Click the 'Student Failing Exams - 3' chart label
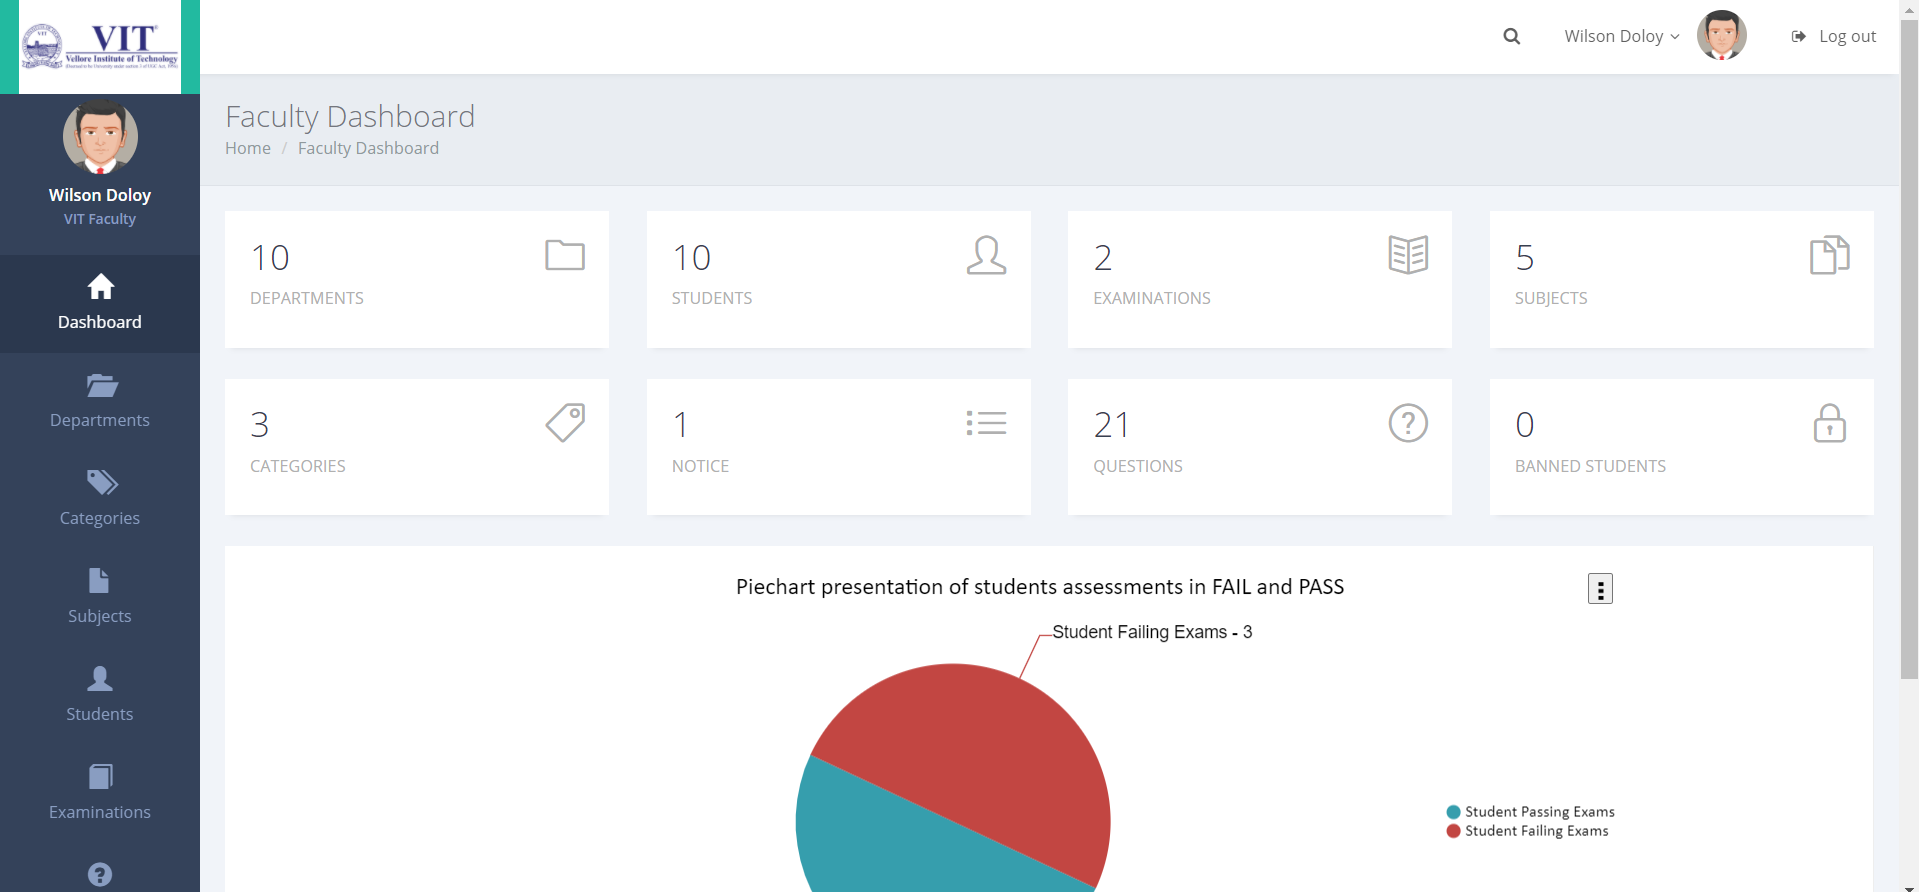 pyautogui.click(x=1152, y=632)
